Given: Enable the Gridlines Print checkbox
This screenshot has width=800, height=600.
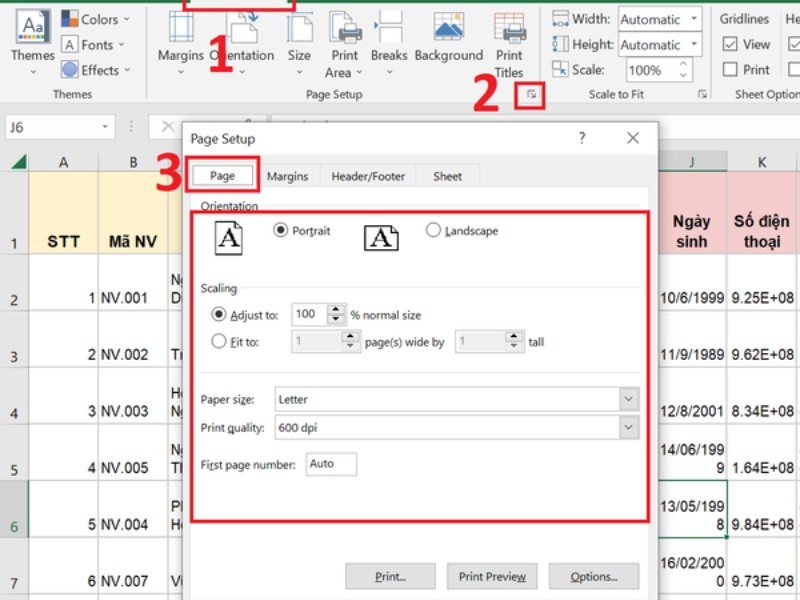Looking at the screenshot, I should [730, 69].
